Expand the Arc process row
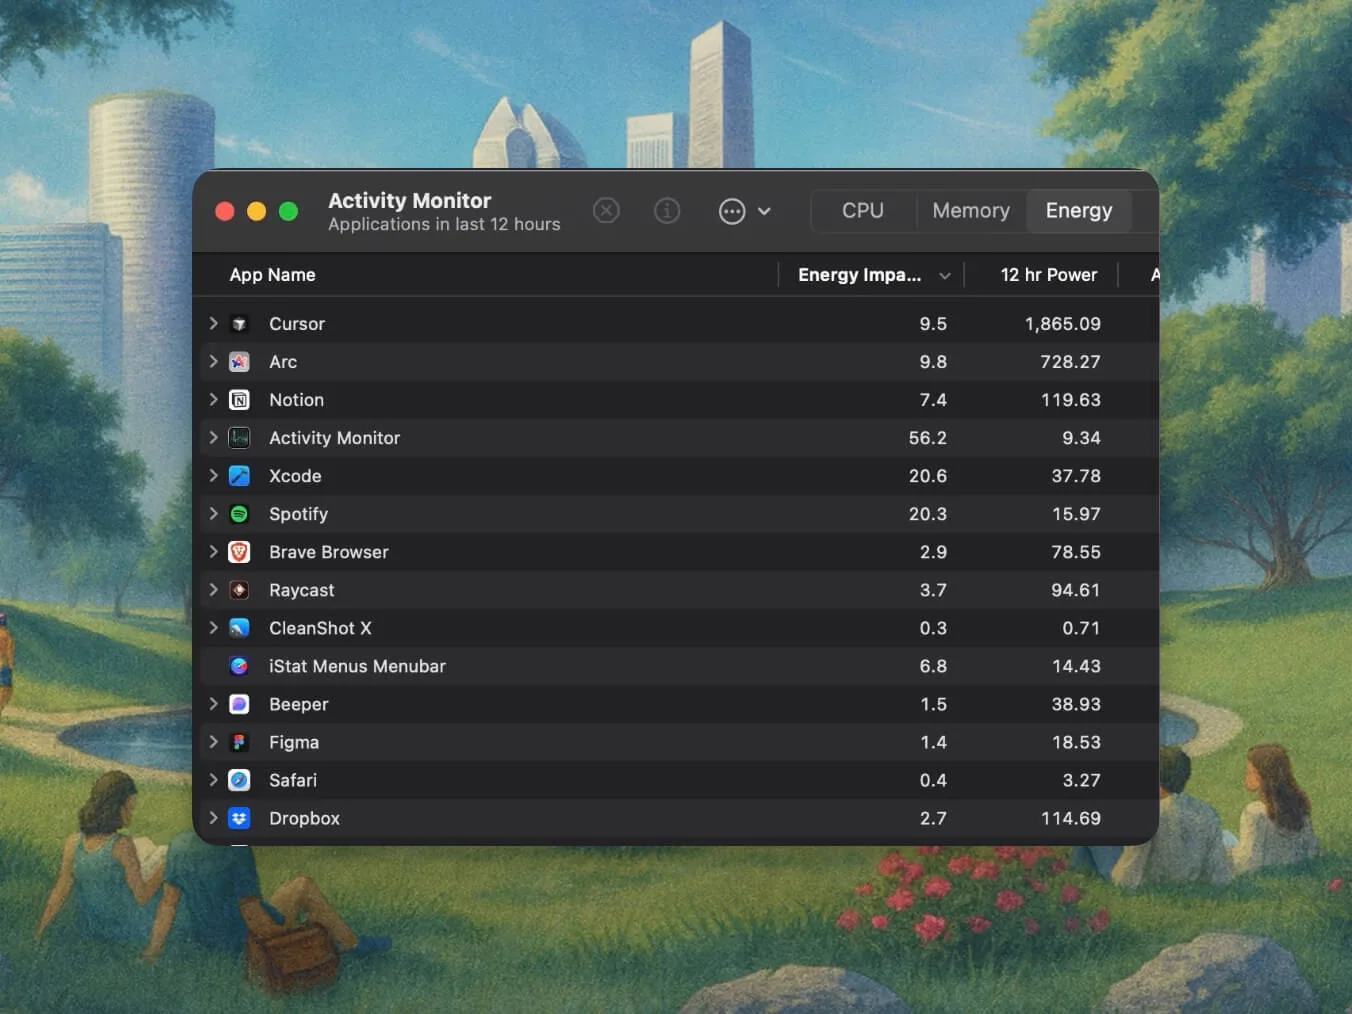1352x1014 pixels. pos(213,361)
